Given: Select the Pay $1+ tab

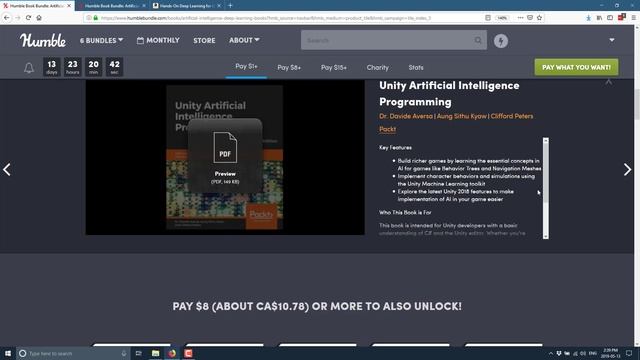Looking at the screenshot, I should [x=246, y=66].
